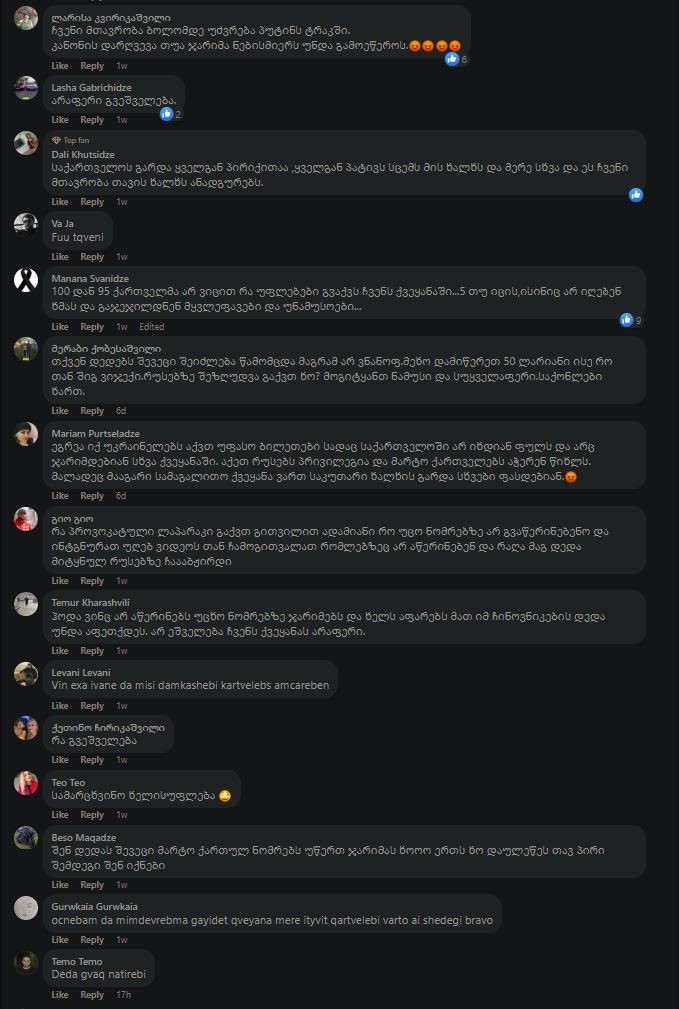Click Manana Svanidze's black ribbon avatar
Image resolution: width=679 pixels, height=1009 pixels.
tap(26, 280)
